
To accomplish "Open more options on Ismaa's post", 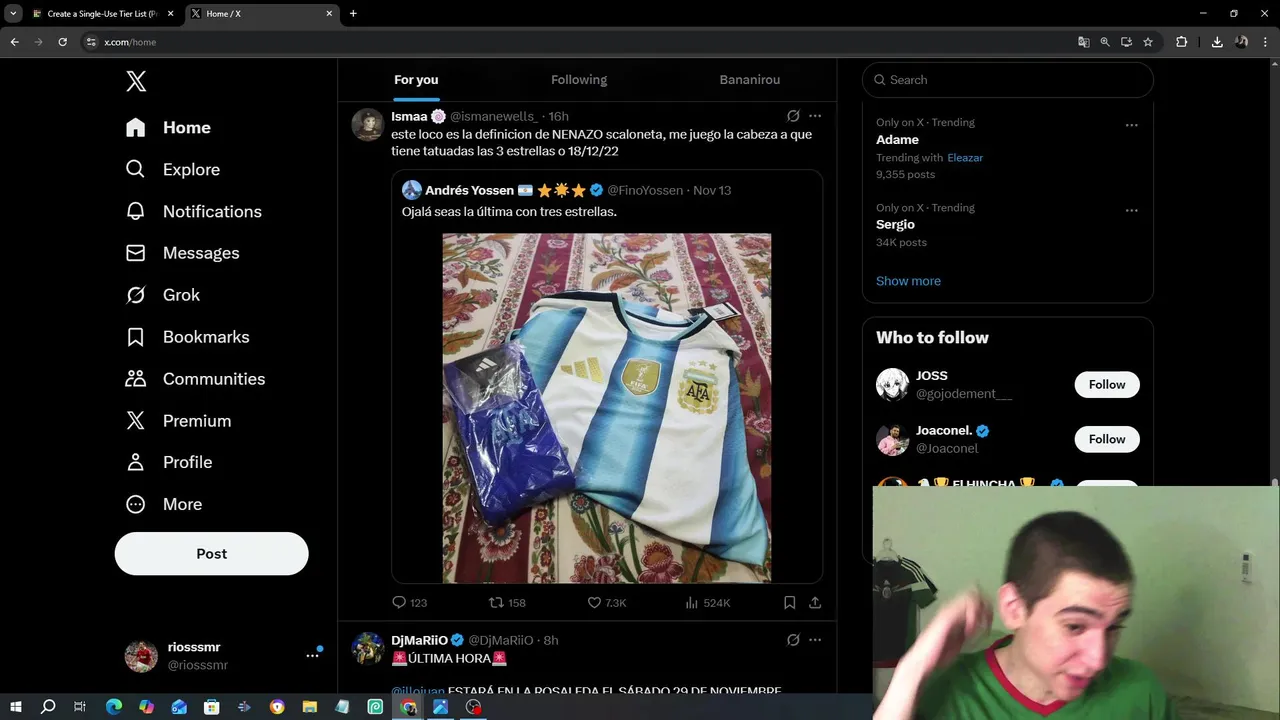I will pos(815,116).
